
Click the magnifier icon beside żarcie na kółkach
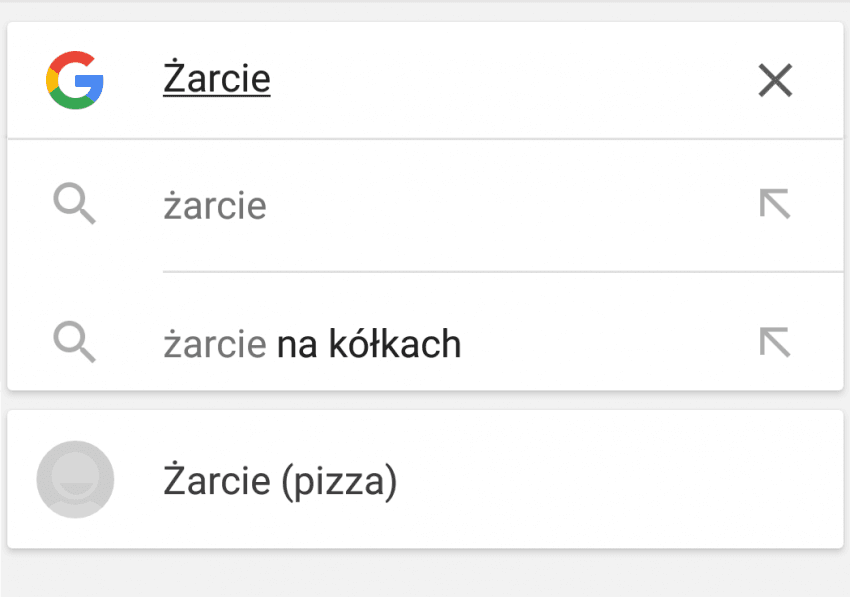74,342
